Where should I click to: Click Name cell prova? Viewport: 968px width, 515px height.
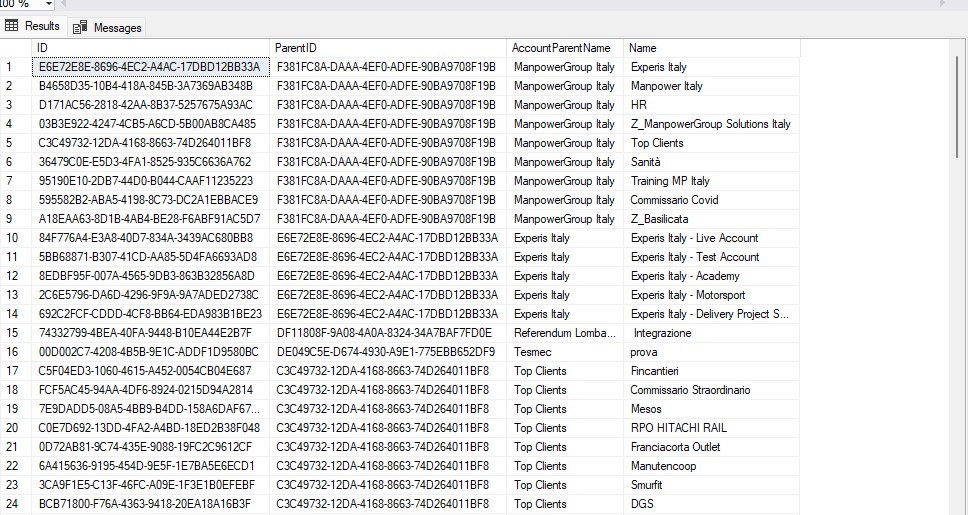712,352
